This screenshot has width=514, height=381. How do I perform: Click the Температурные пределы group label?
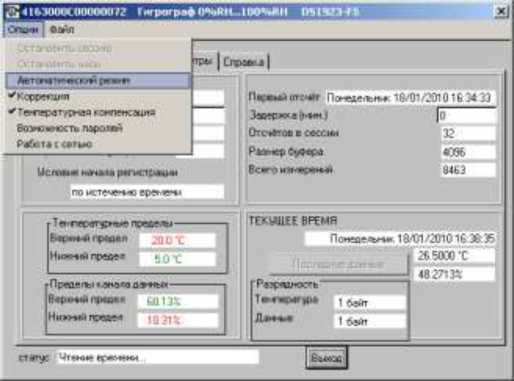[113, 223]
